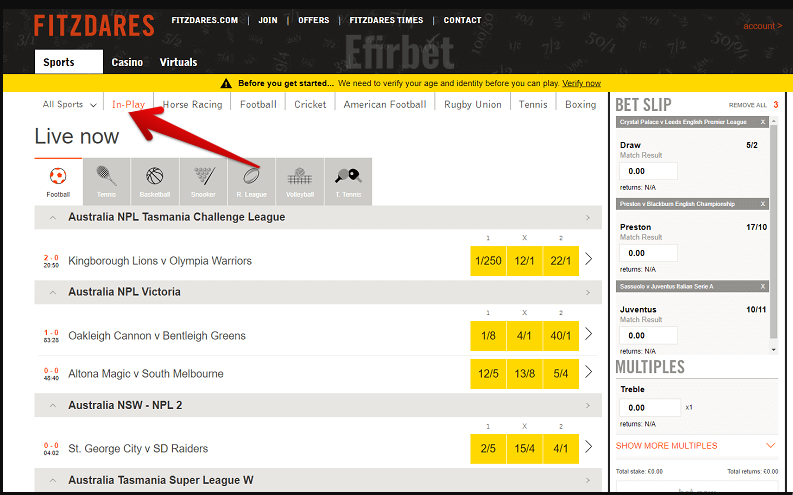Select the Volleyball live sport icon
The width and height of the screenshot is (793, 495).
300,182
